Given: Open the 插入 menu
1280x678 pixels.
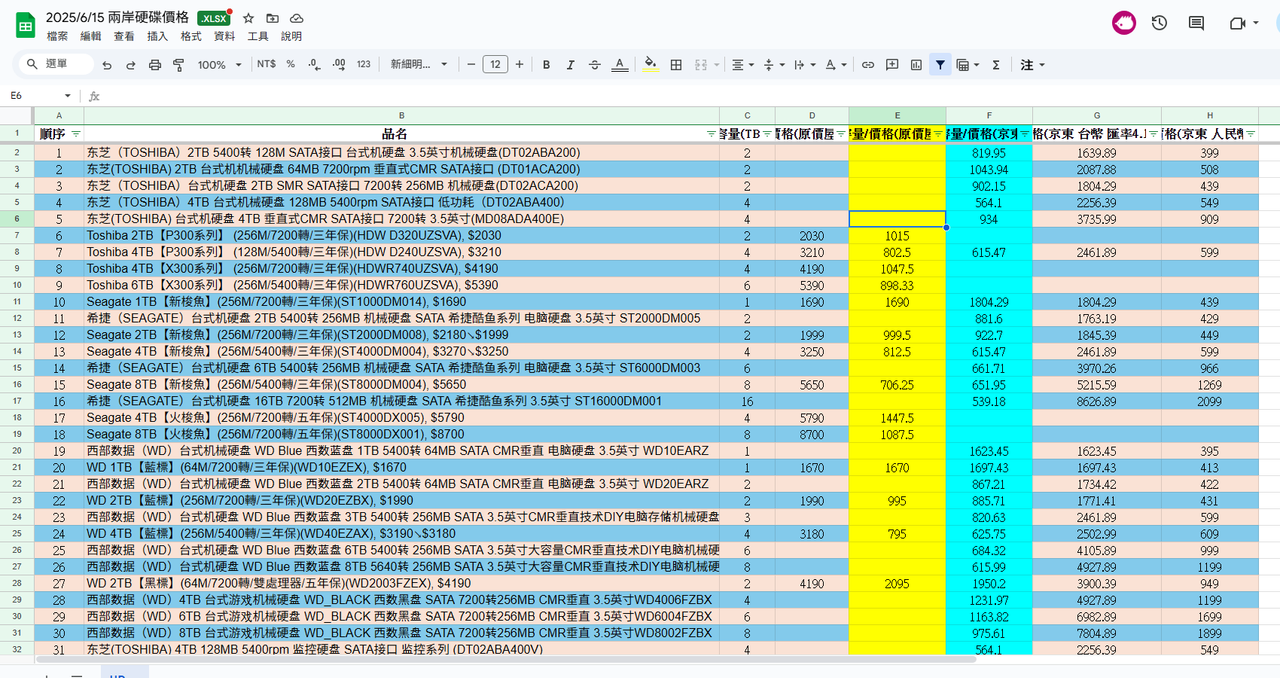Looking at the screenshot, I should (157, 36).
